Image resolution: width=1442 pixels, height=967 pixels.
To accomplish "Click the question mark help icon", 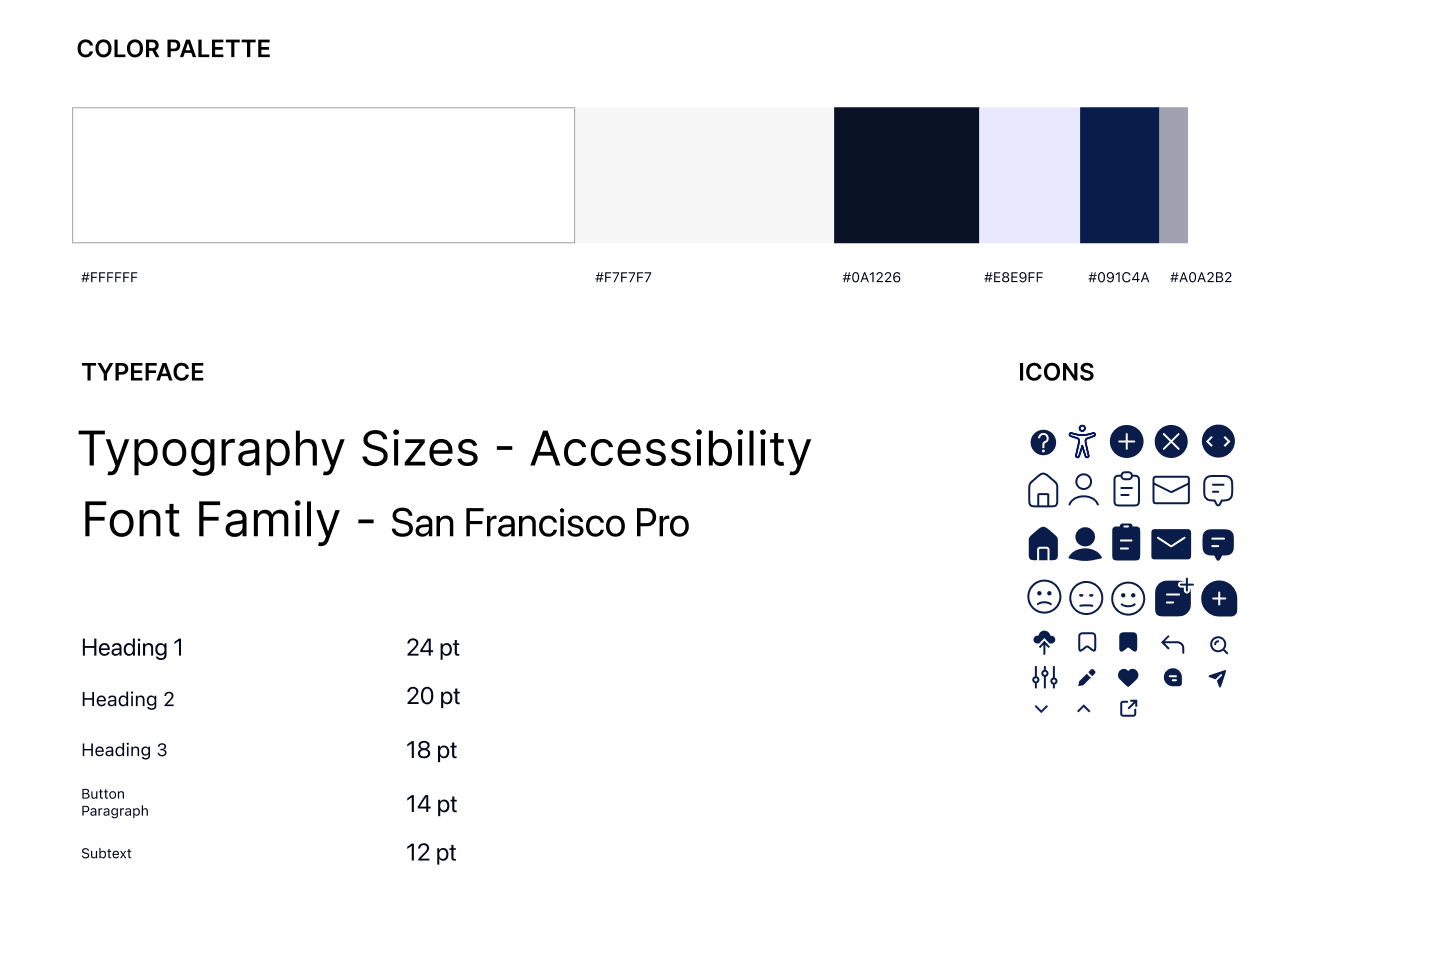I will (1043, 442).
